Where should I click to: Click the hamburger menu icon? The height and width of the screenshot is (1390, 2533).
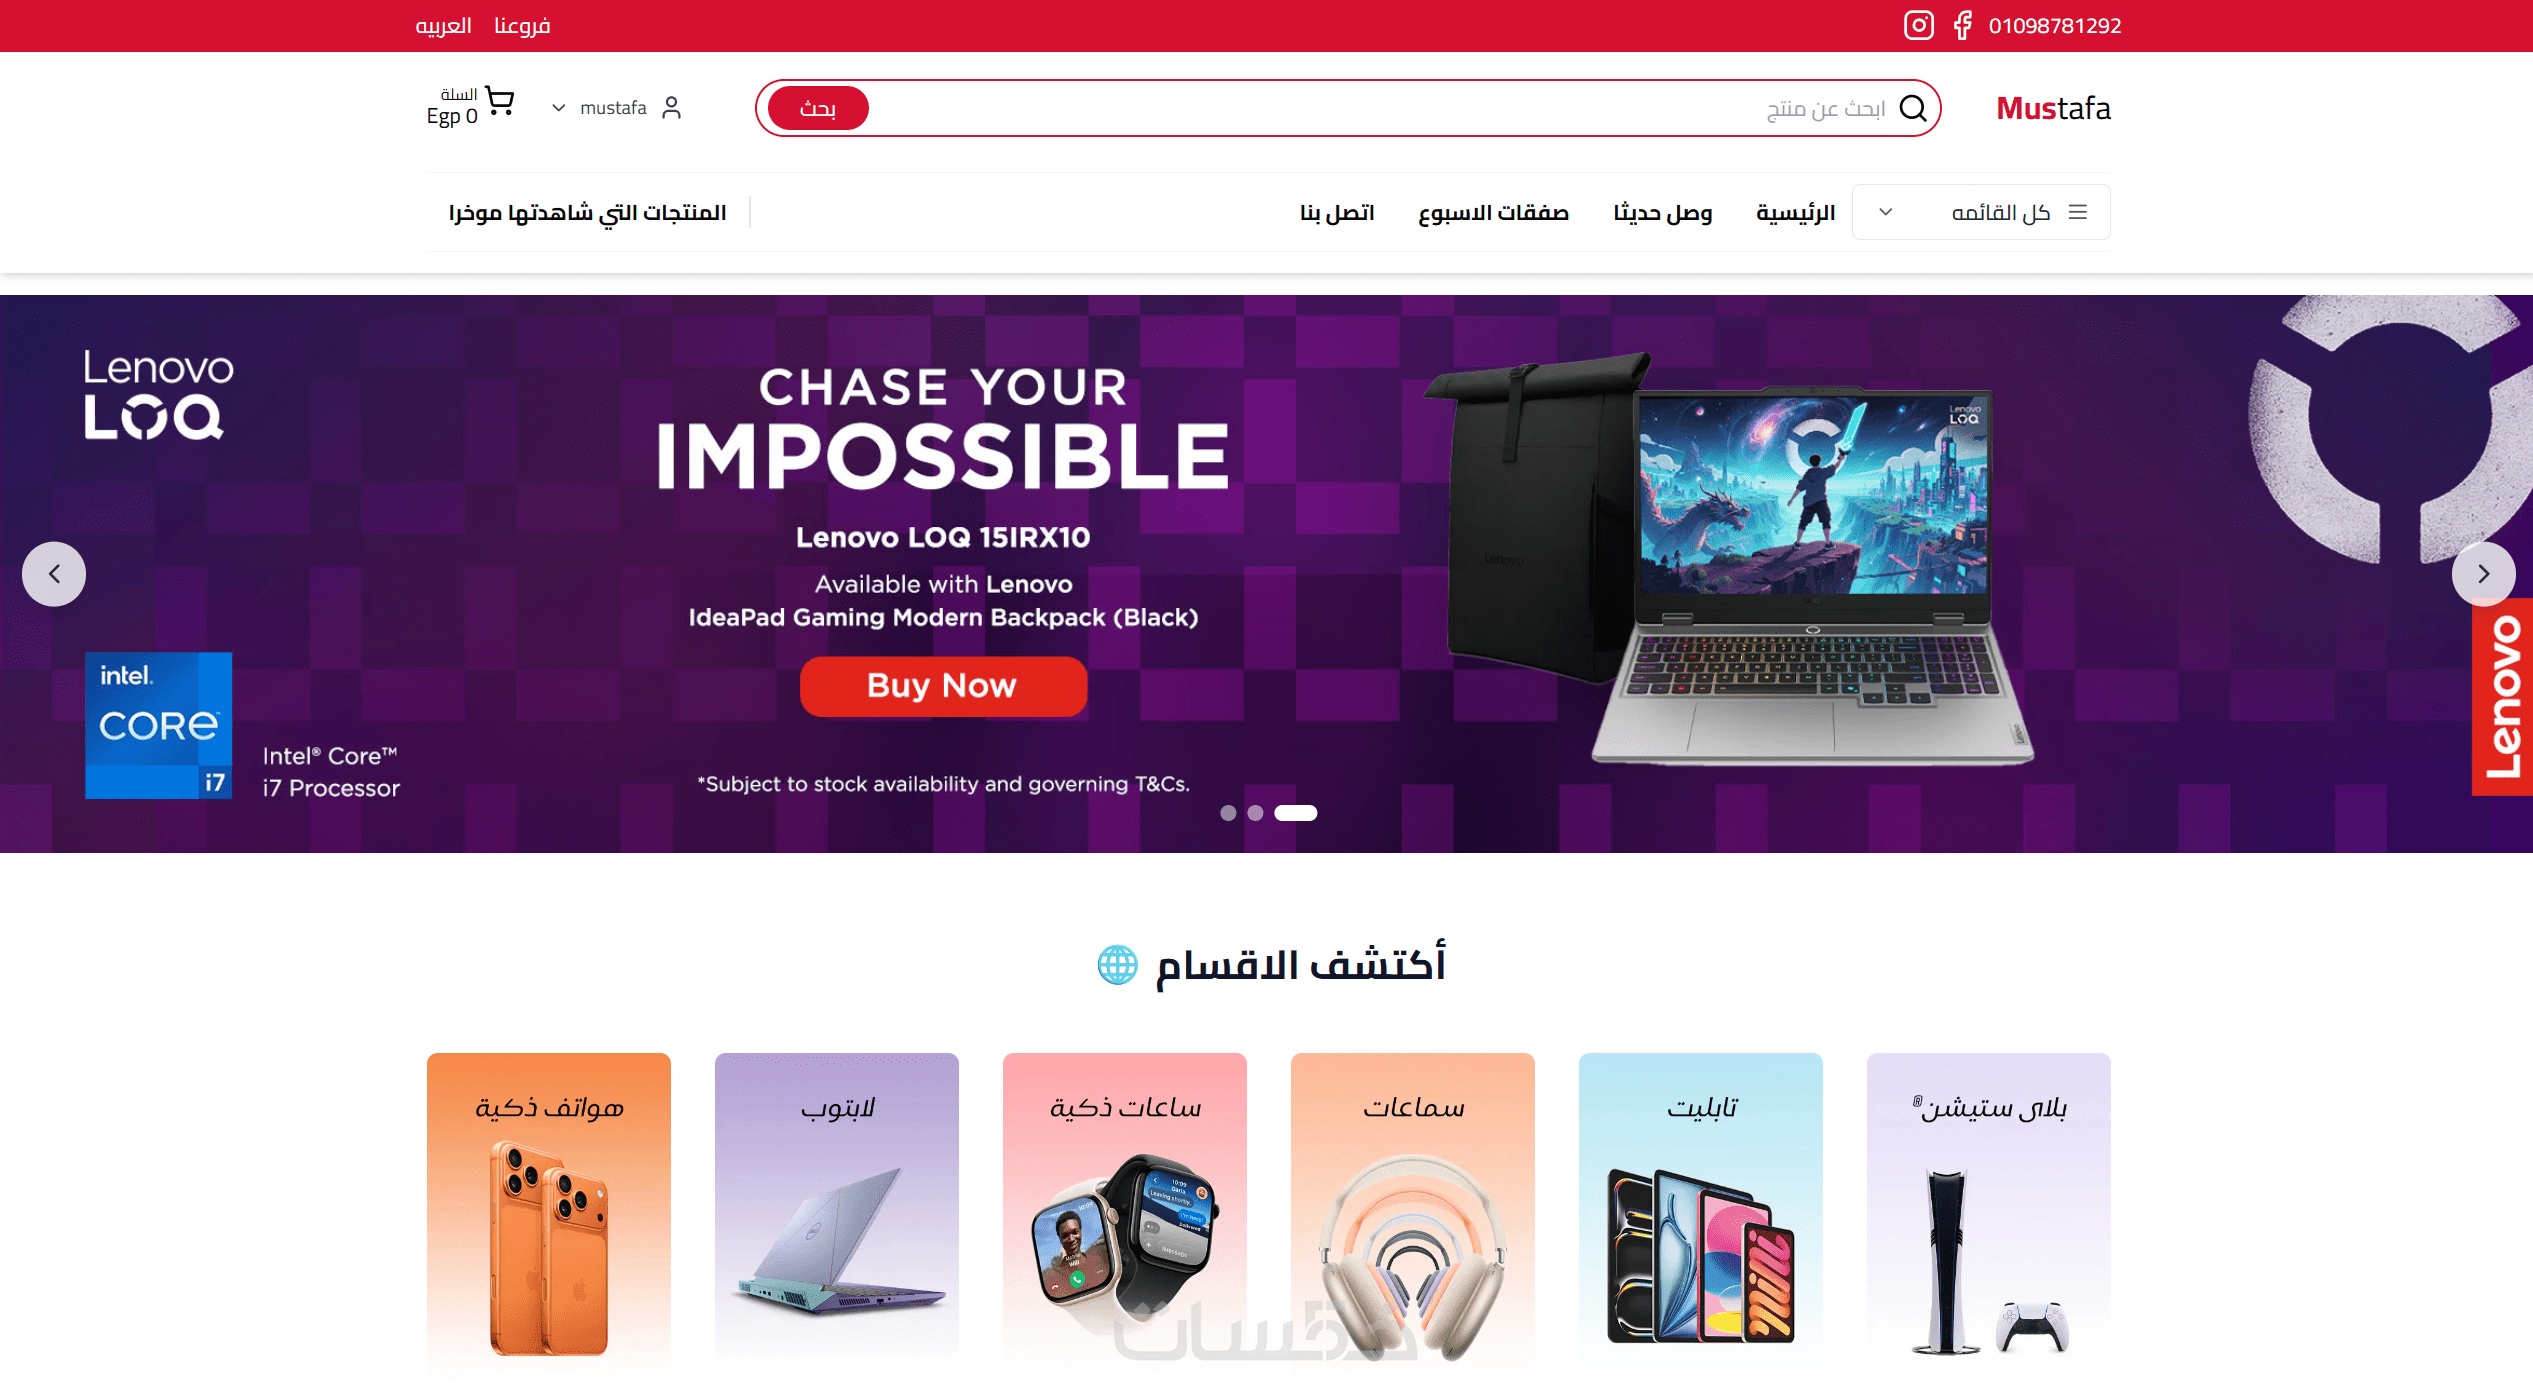[x=2078, y=212]
